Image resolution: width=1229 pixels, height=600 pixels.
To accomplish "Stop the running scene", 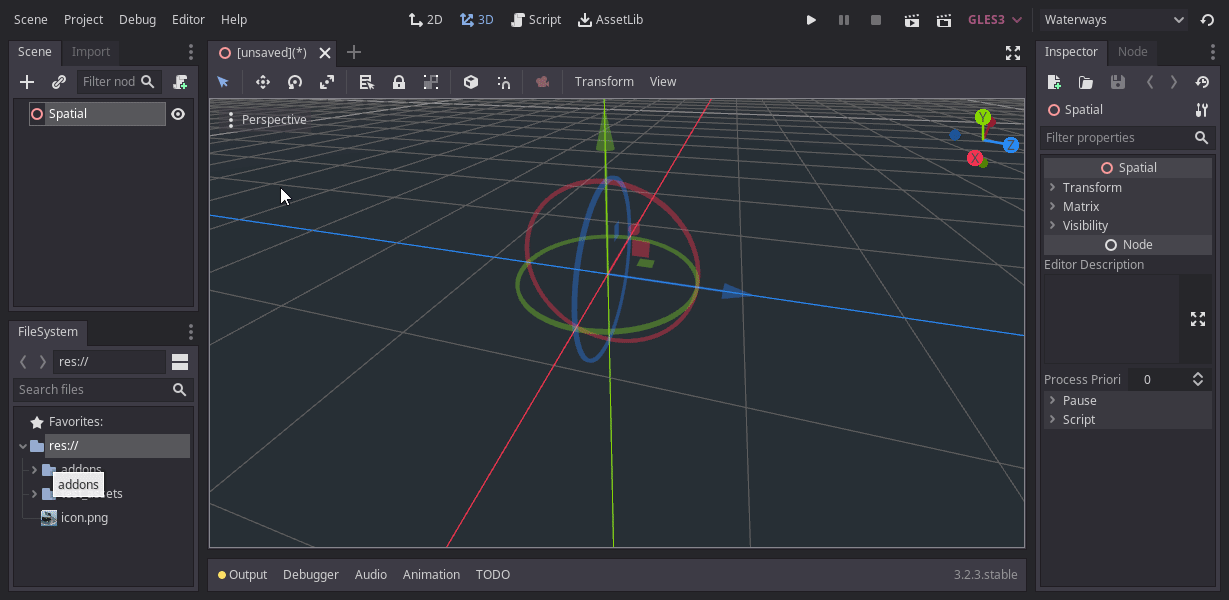I will click(x=876, y=20).
